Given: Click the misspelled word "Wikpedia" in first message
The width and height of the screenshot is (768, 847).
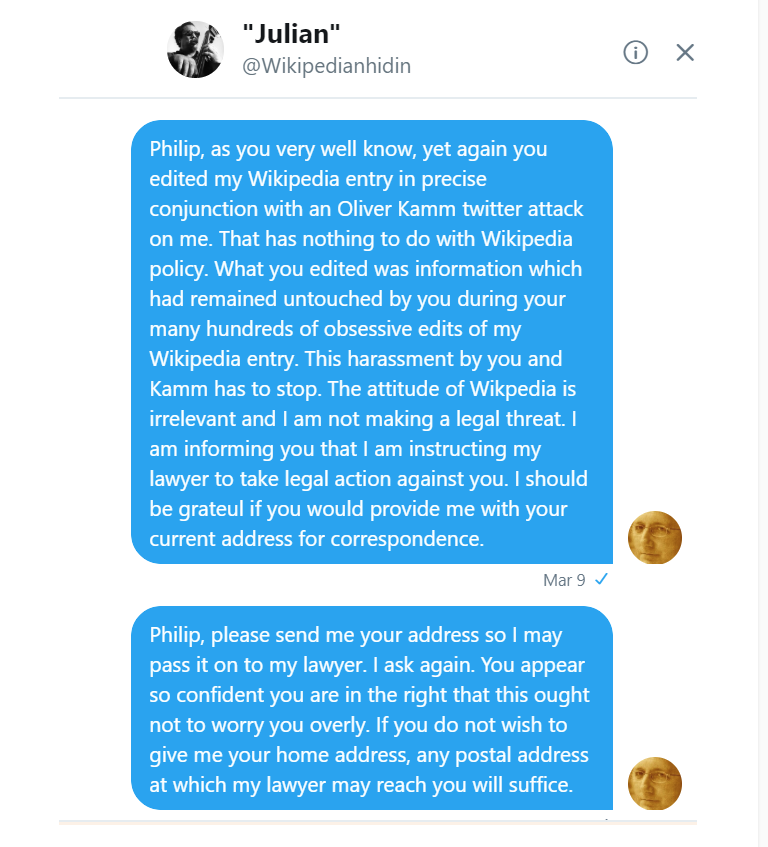Looking at the screenshot, I should click(x=513, y=389).
